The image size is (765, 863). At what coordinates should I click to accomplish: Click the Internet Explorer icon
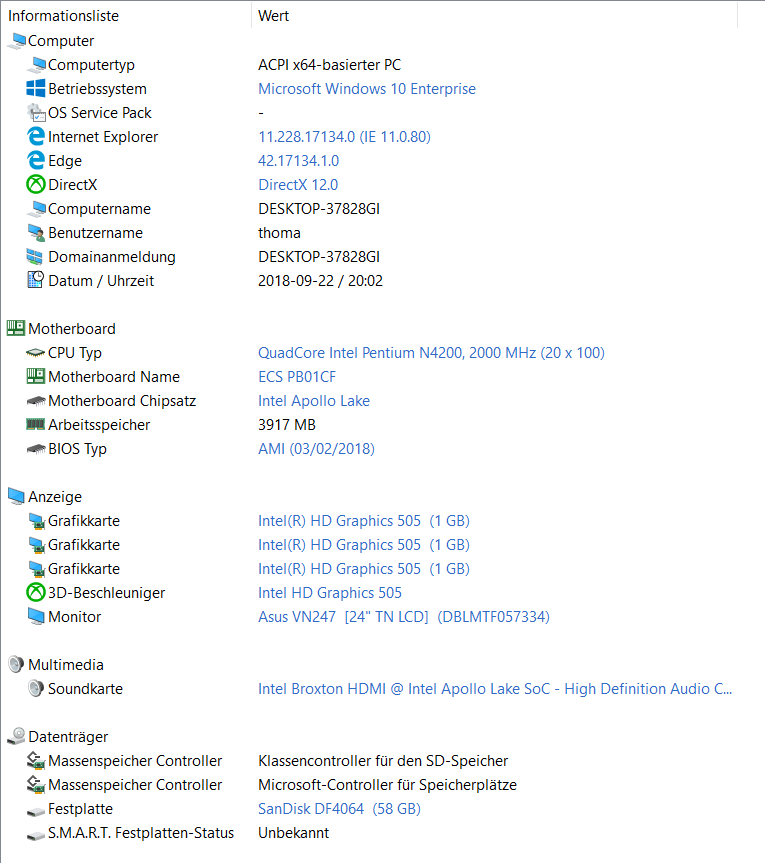pos(36,136)
